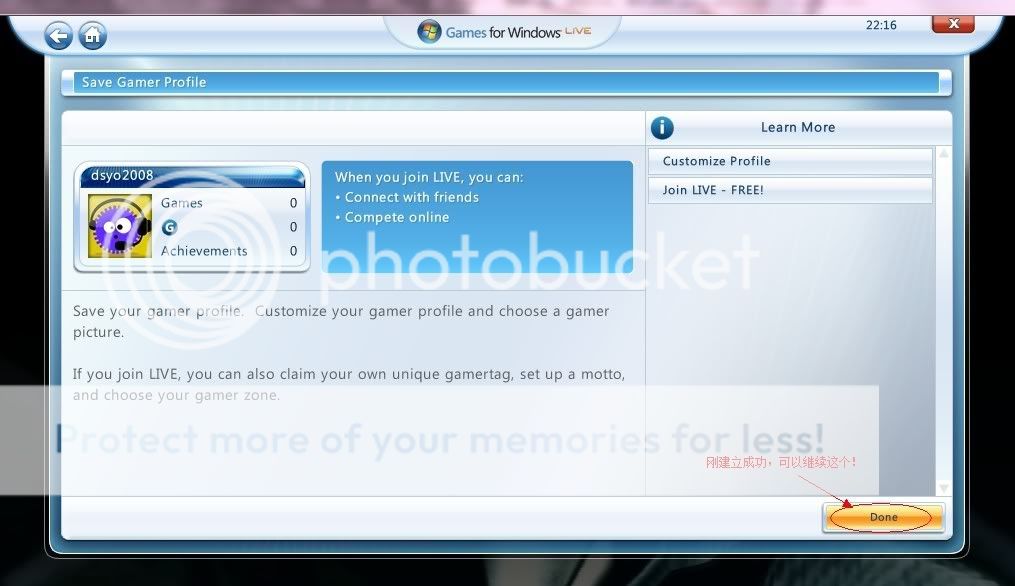Click the blue info icon beside Learn More
This screenshot has height=586, width=1015.
(x=662, y=128)
